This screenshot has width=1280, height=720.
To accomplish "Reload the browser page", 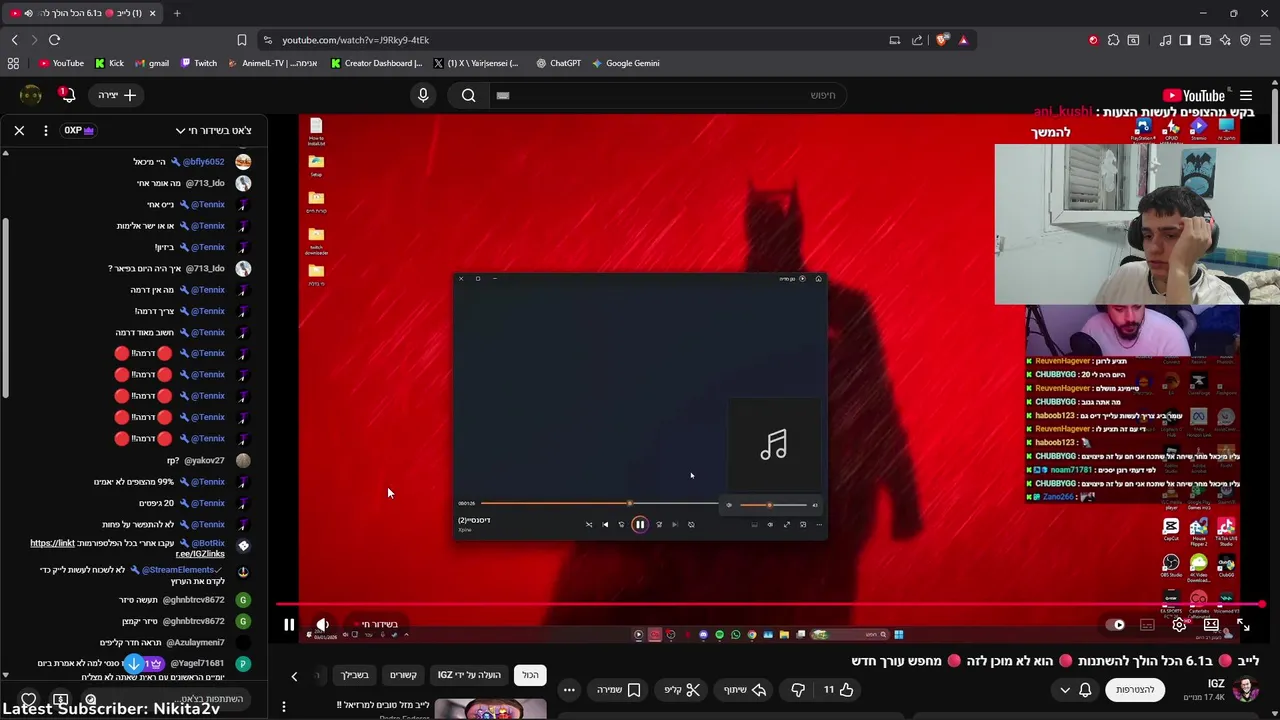I will (x=54, y=40).
